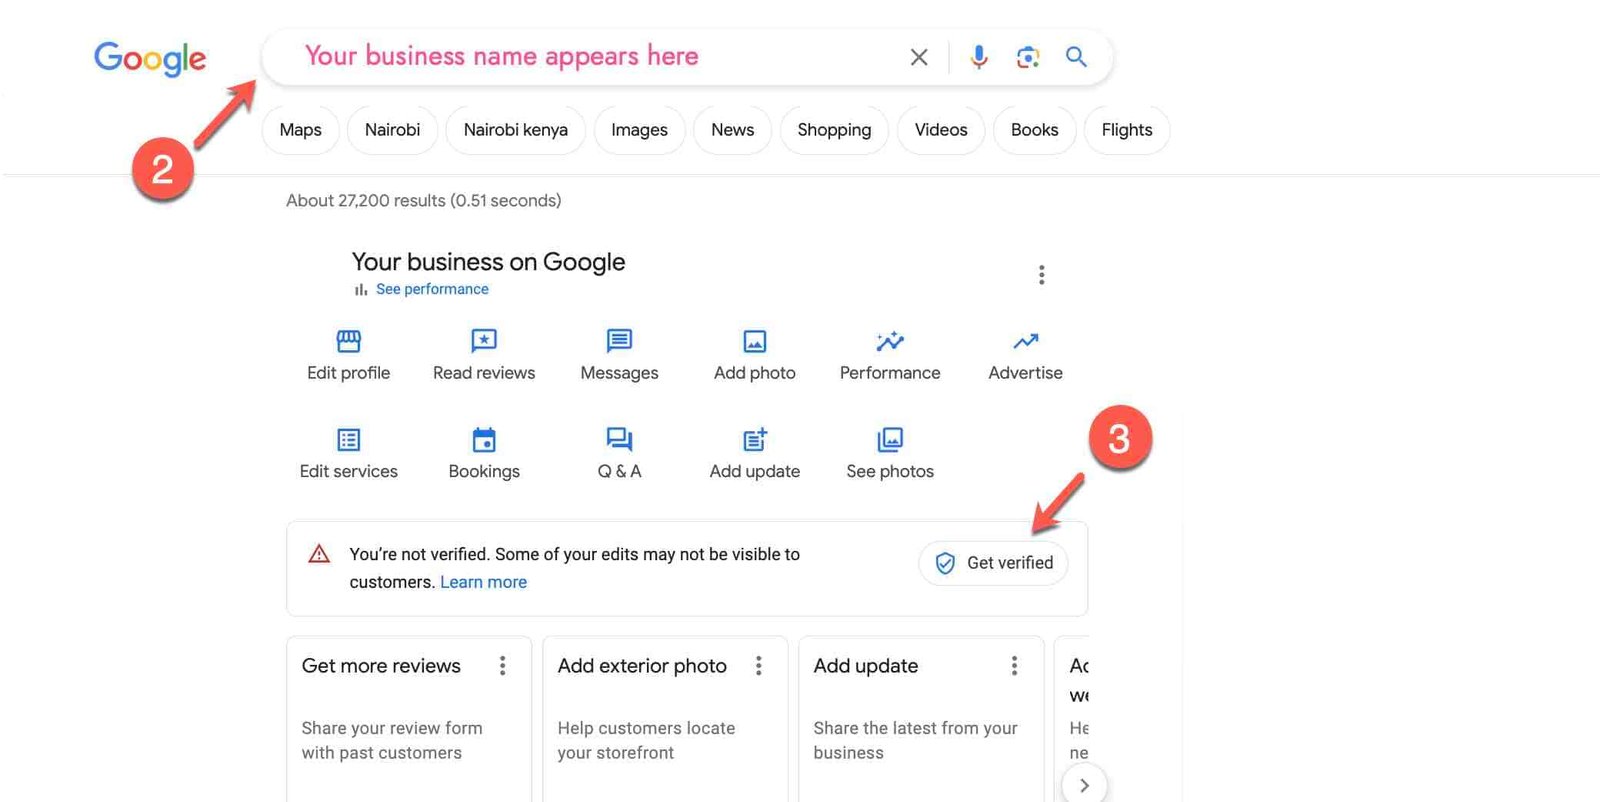The height and width of the screenshot is (802, 1600).
Task: Open business profile three-dot menu
Action: point(1041,275)
